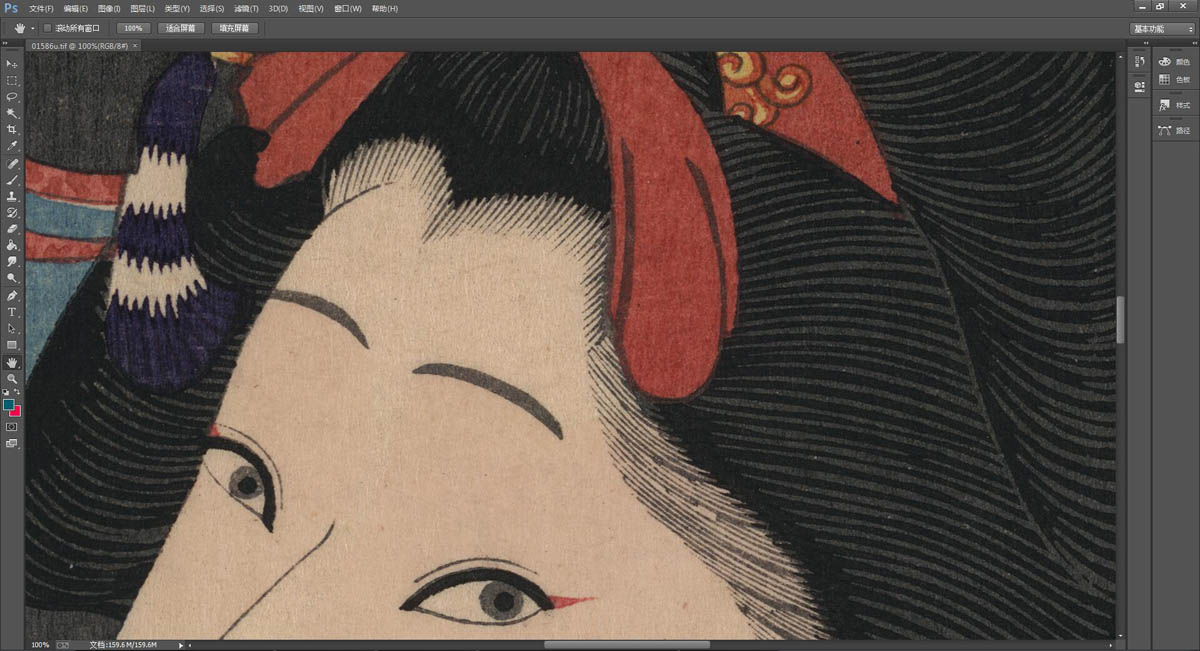The image size is (1200, 651).
Task: Open the 帮助(H) menu
Action: pyautogui.click(x=384, y=8)
